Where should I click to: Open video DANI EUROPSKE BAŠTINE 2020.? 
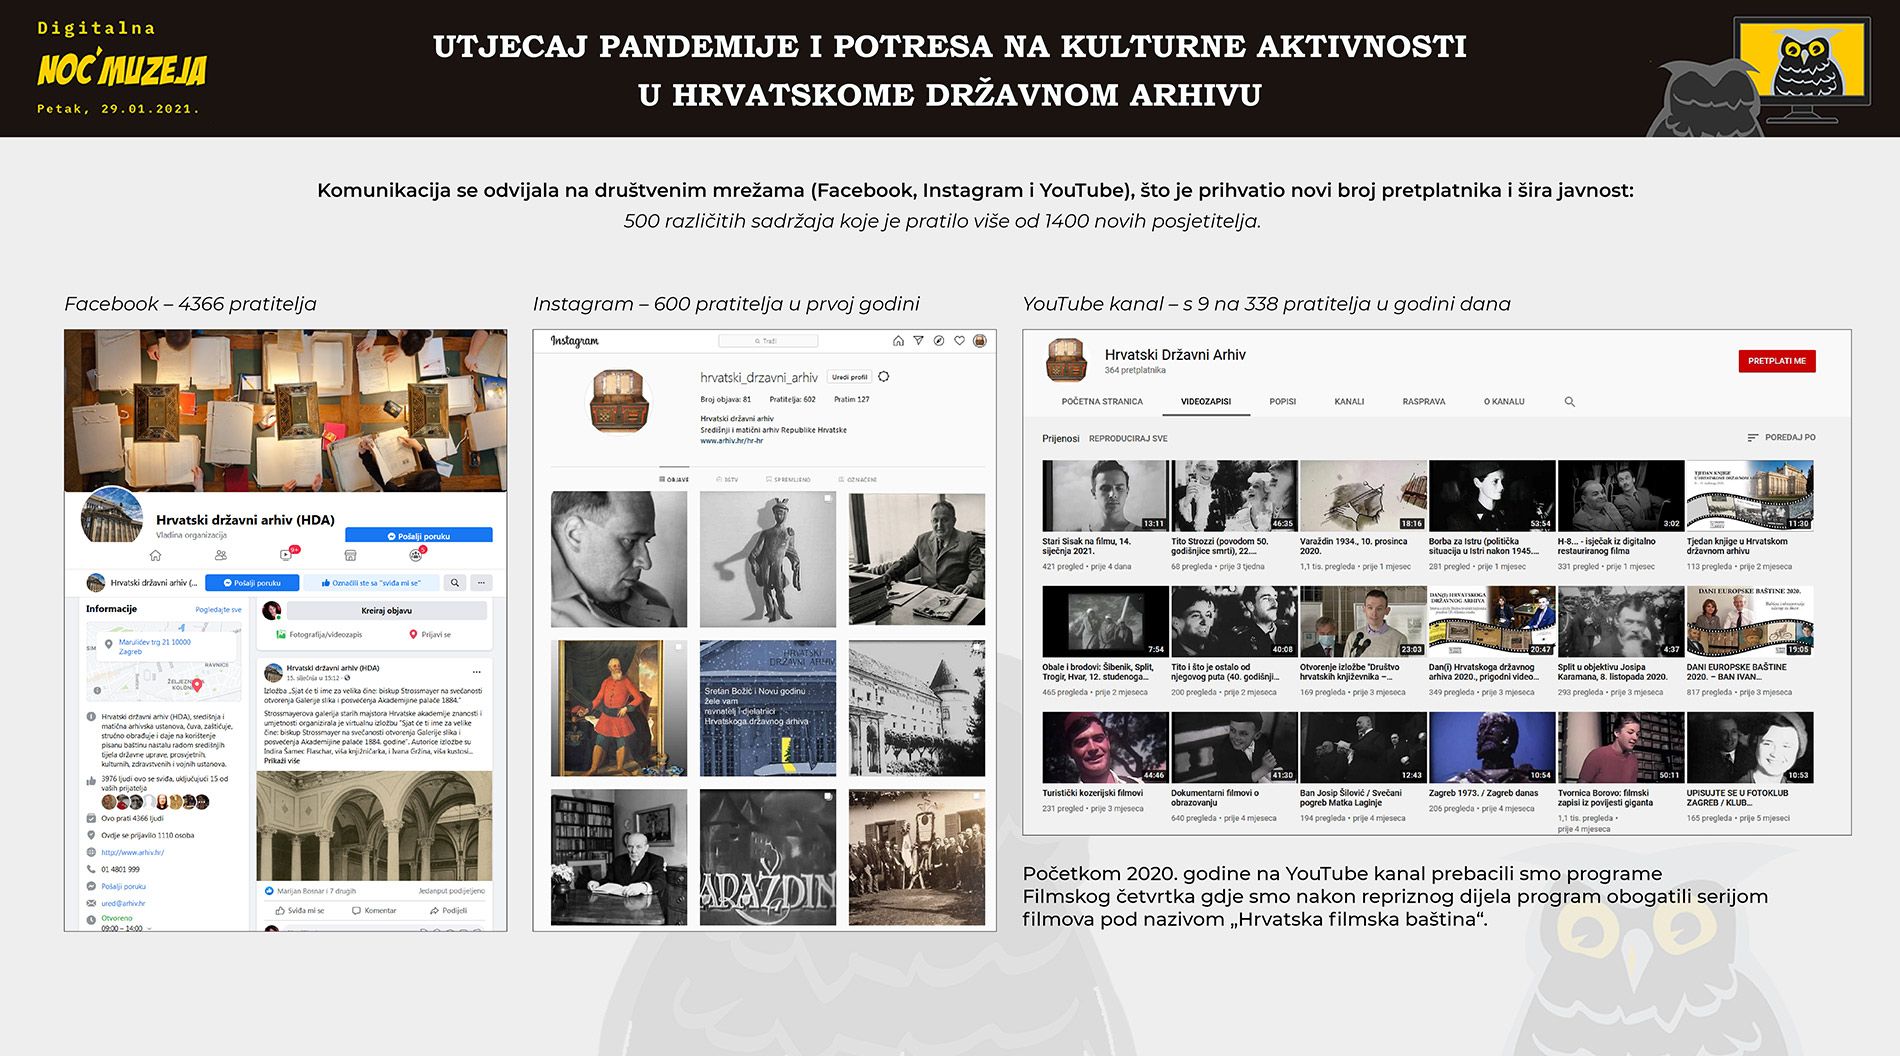[x=1750, y=621]
